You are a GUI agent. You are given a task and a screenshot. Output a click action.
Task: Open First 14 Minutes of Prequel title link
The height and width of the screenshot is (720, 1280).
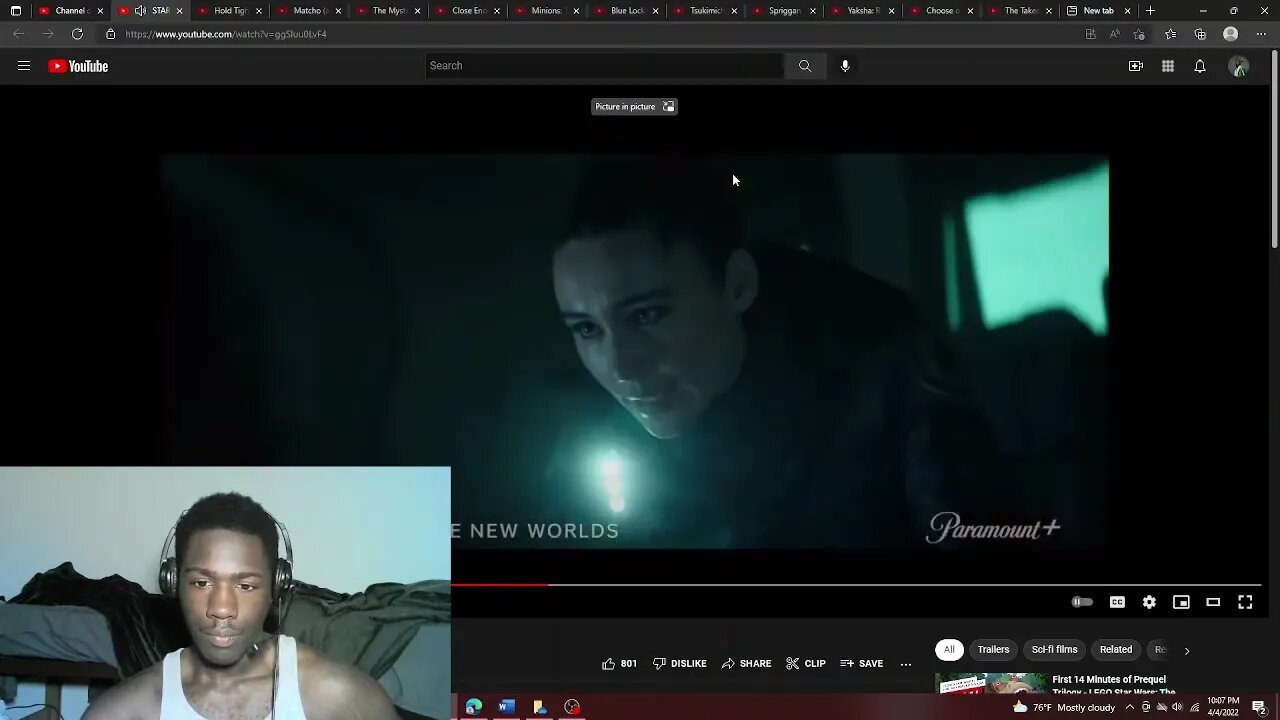point(1112,685)
